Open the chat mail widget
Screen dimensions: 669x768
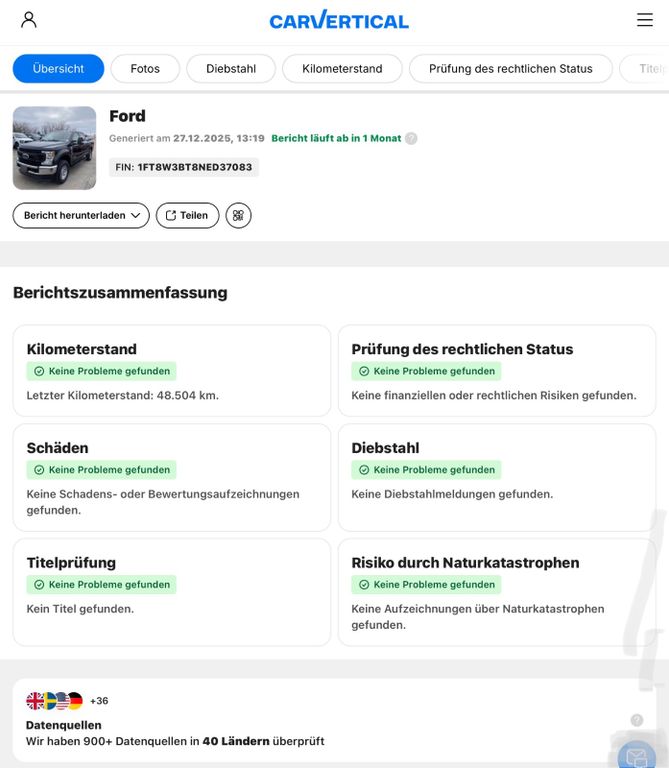click(x=636, y=756)
